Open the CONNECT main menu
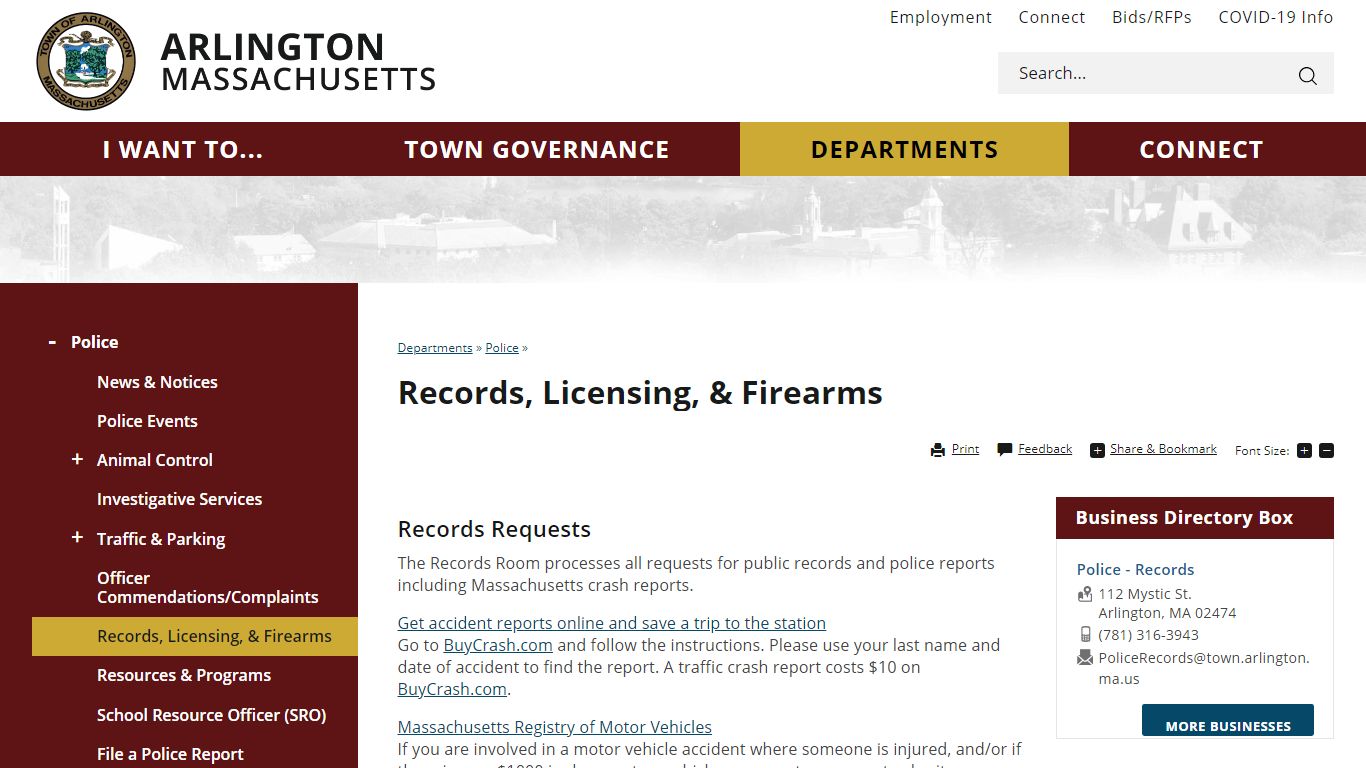This screenshot has height=768, width=1366. (1201, 149)
